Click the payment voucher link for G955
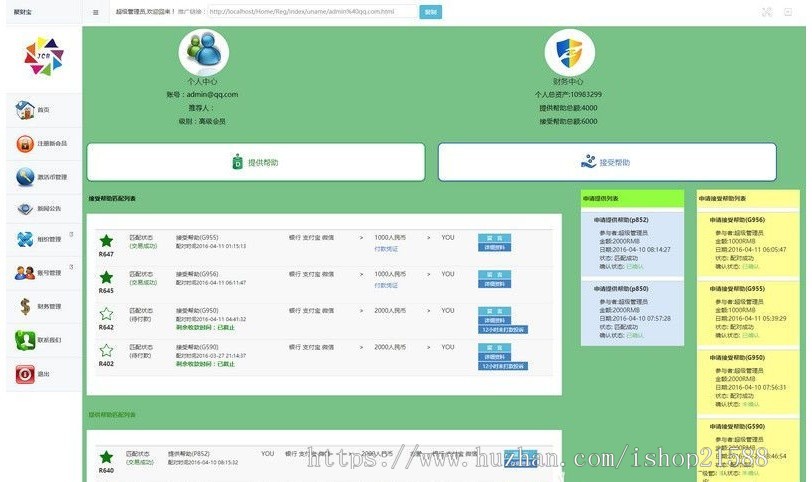The height and width of the screenshot is (482, 812). [x=386, y=249]
